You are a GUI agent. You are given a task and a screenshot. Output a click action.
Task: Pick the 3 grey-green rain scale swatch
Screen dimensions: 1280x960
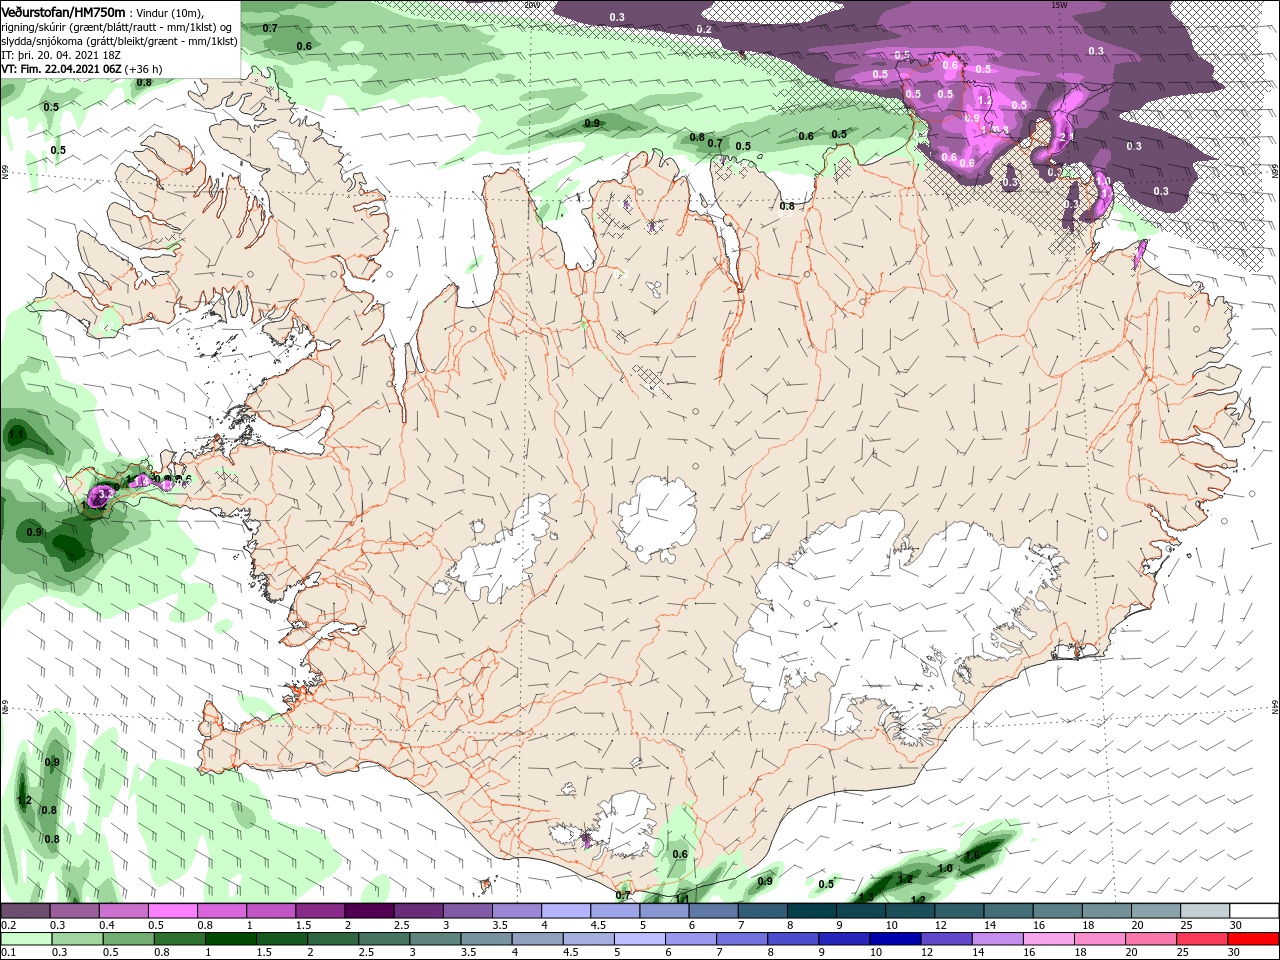[x=436, y=939]
